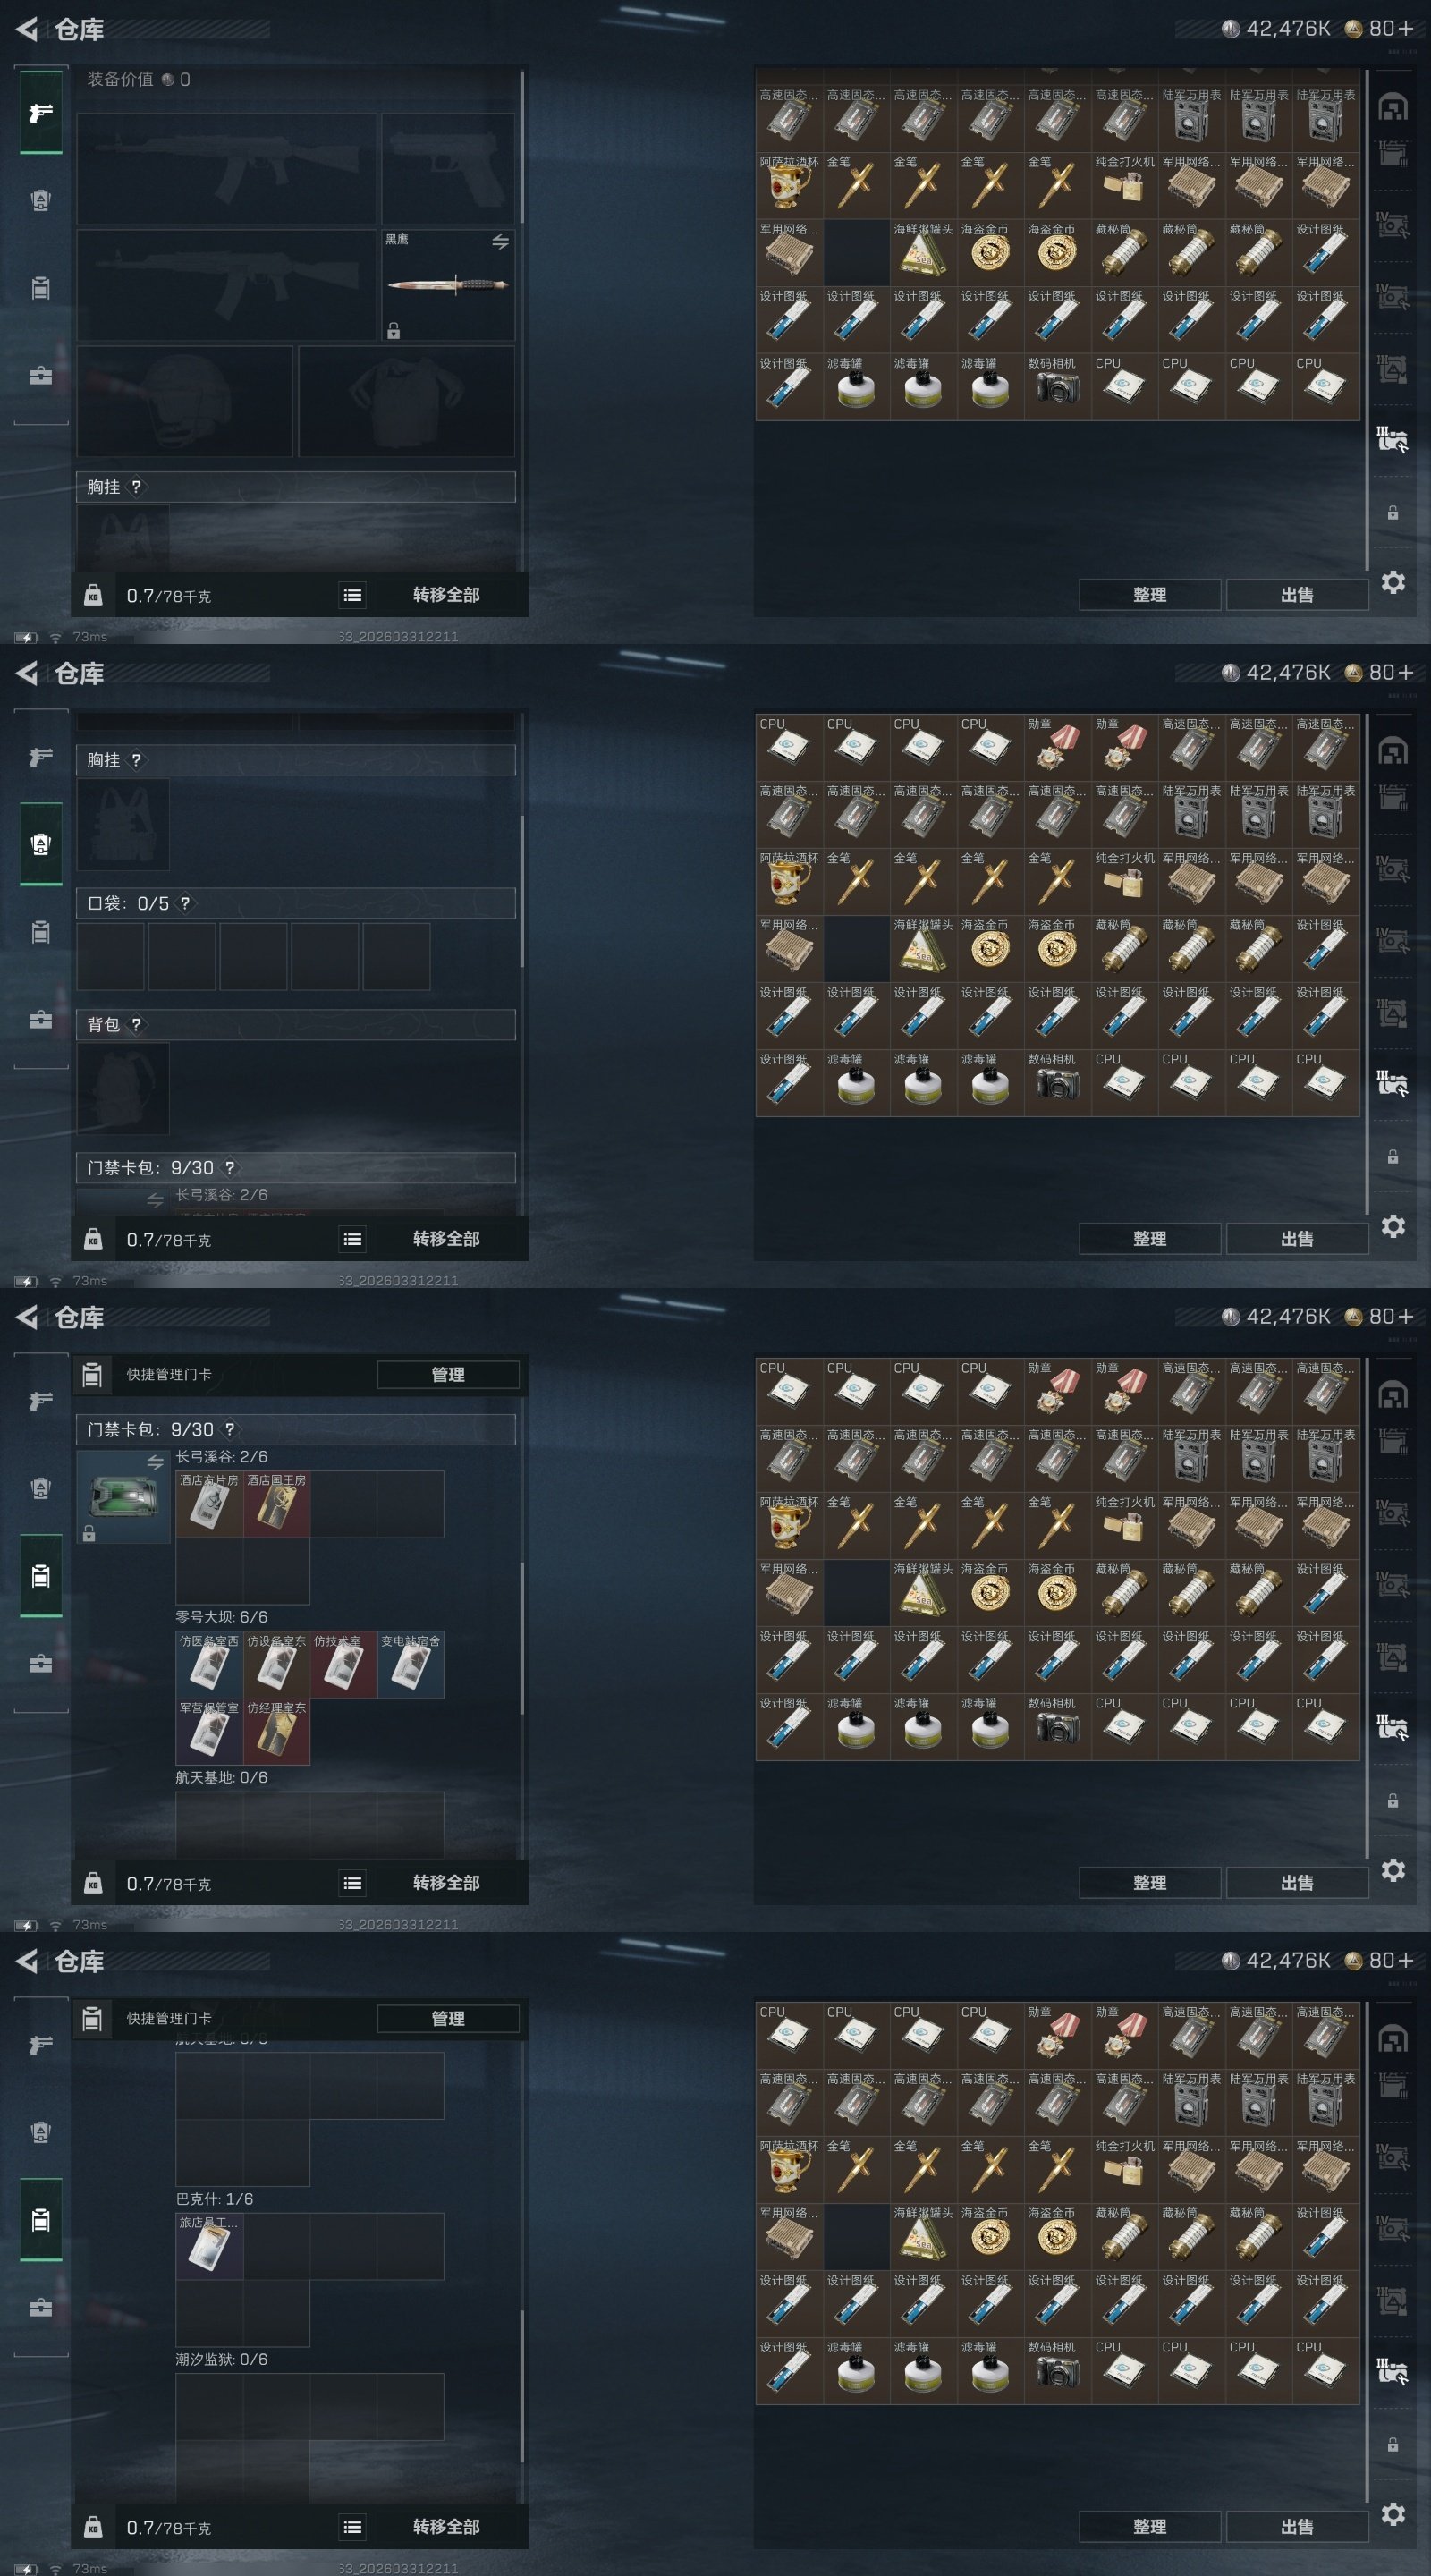Select the 军营保管室 keycard
This screenshot has height=2576, width=1431.
pos(209,1731)
